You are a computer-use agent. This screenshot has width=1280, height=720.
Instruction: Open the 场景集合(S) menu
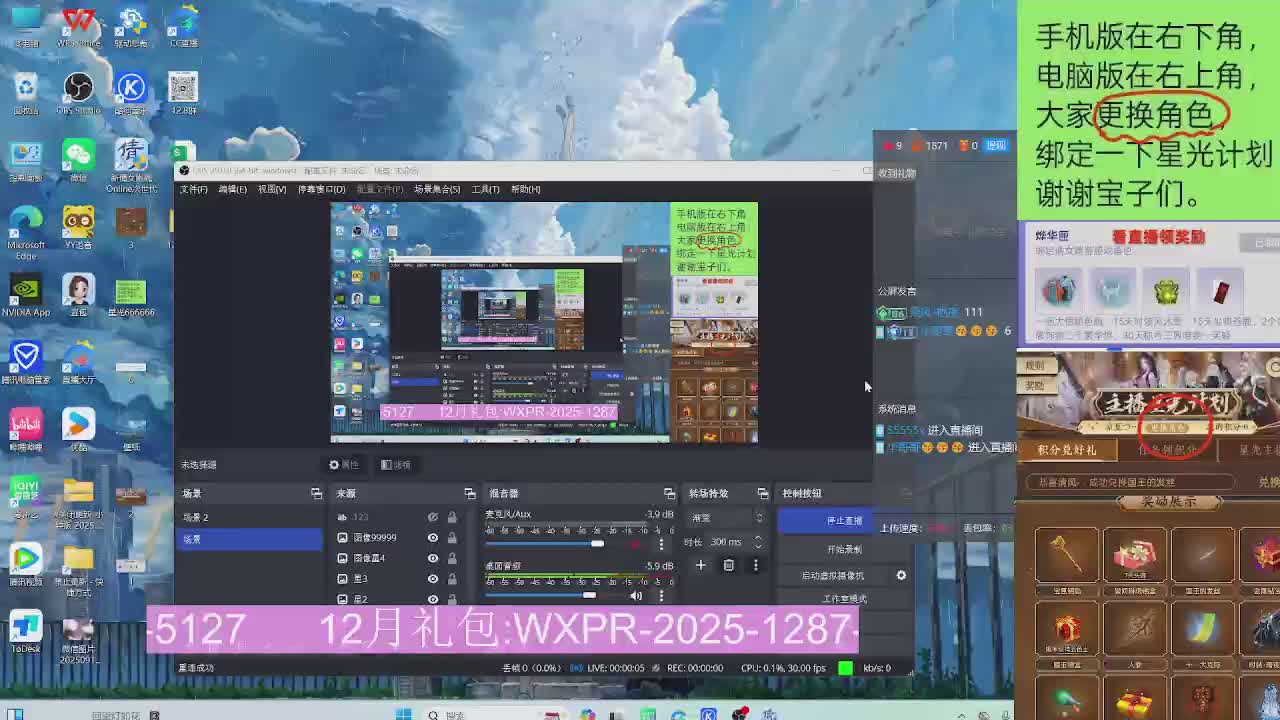tap(437, 189)
